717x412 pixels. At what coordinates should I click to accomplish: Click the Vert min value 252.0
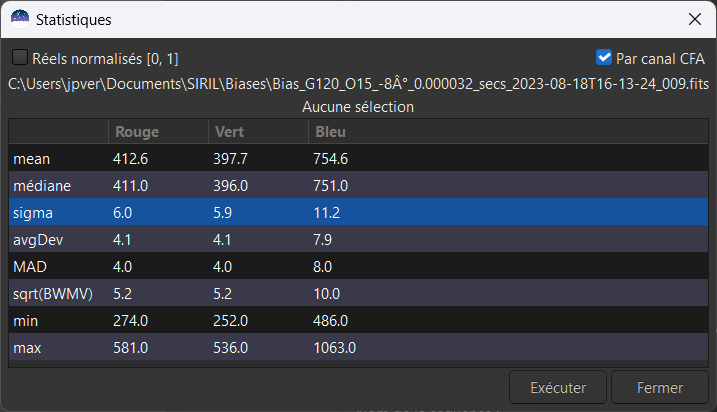click(230, 321)
